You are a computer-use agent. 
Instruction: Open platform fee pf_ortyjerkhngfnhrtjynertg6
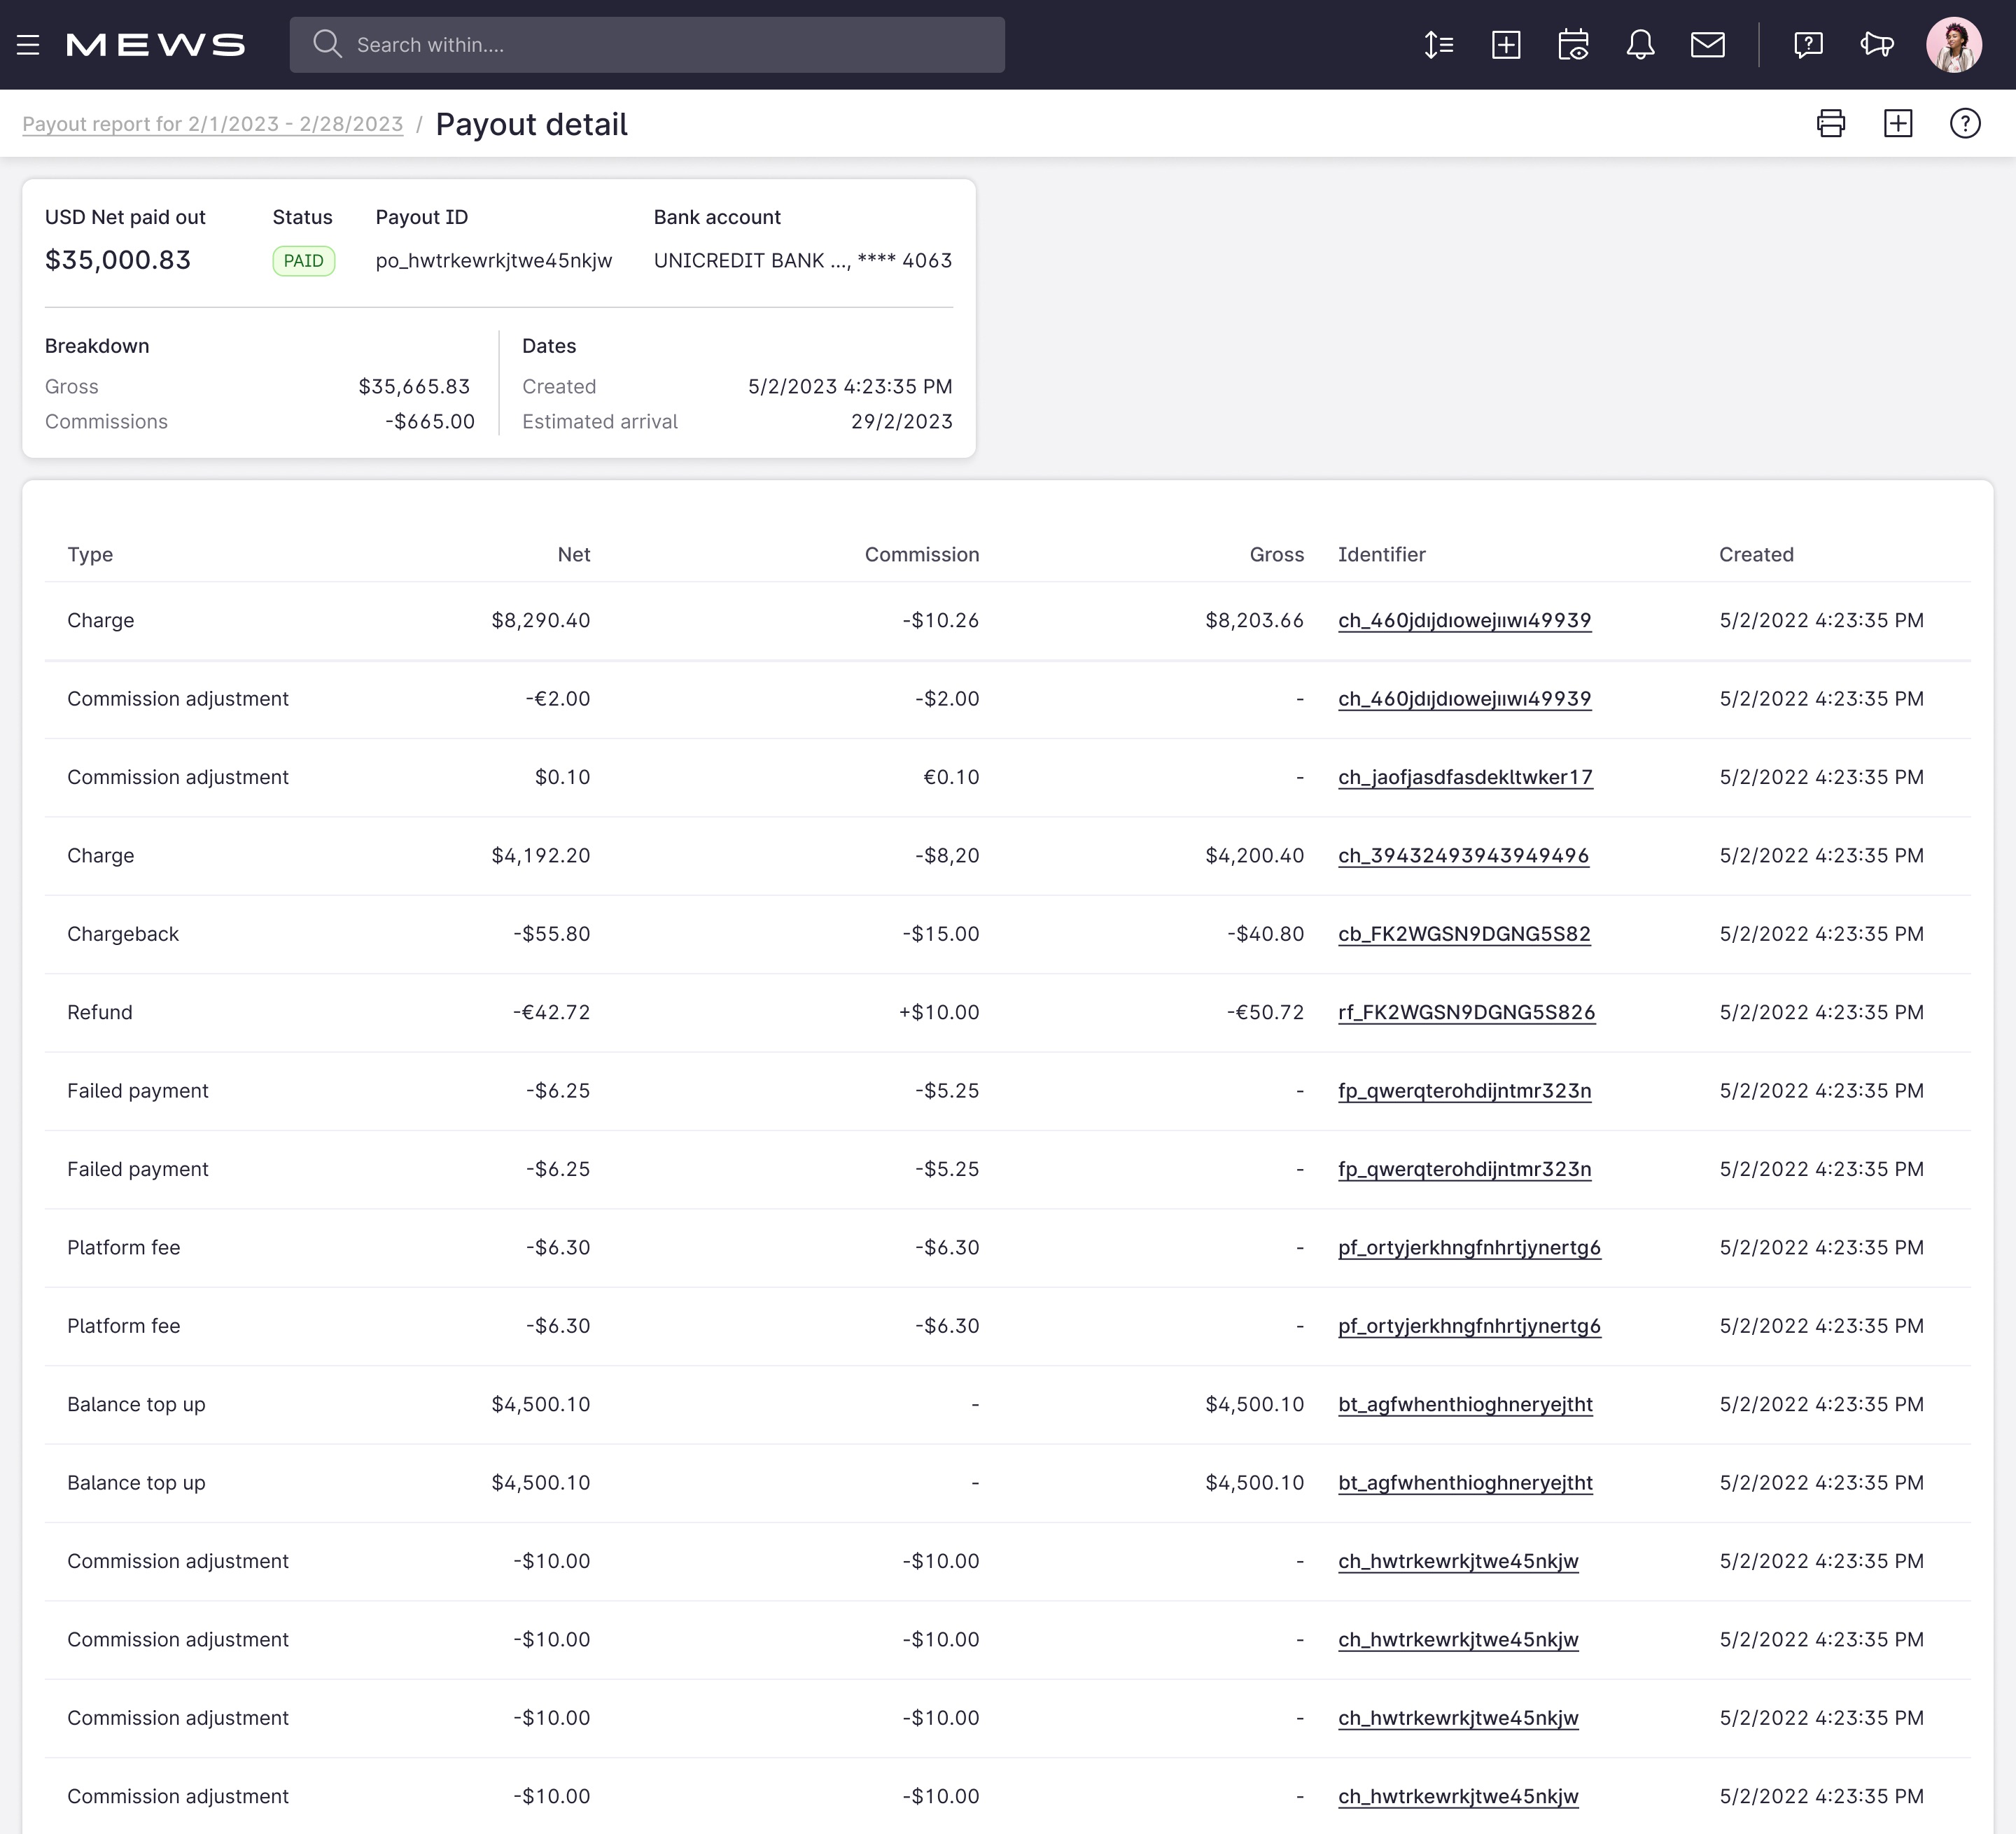[1469, 1247]
